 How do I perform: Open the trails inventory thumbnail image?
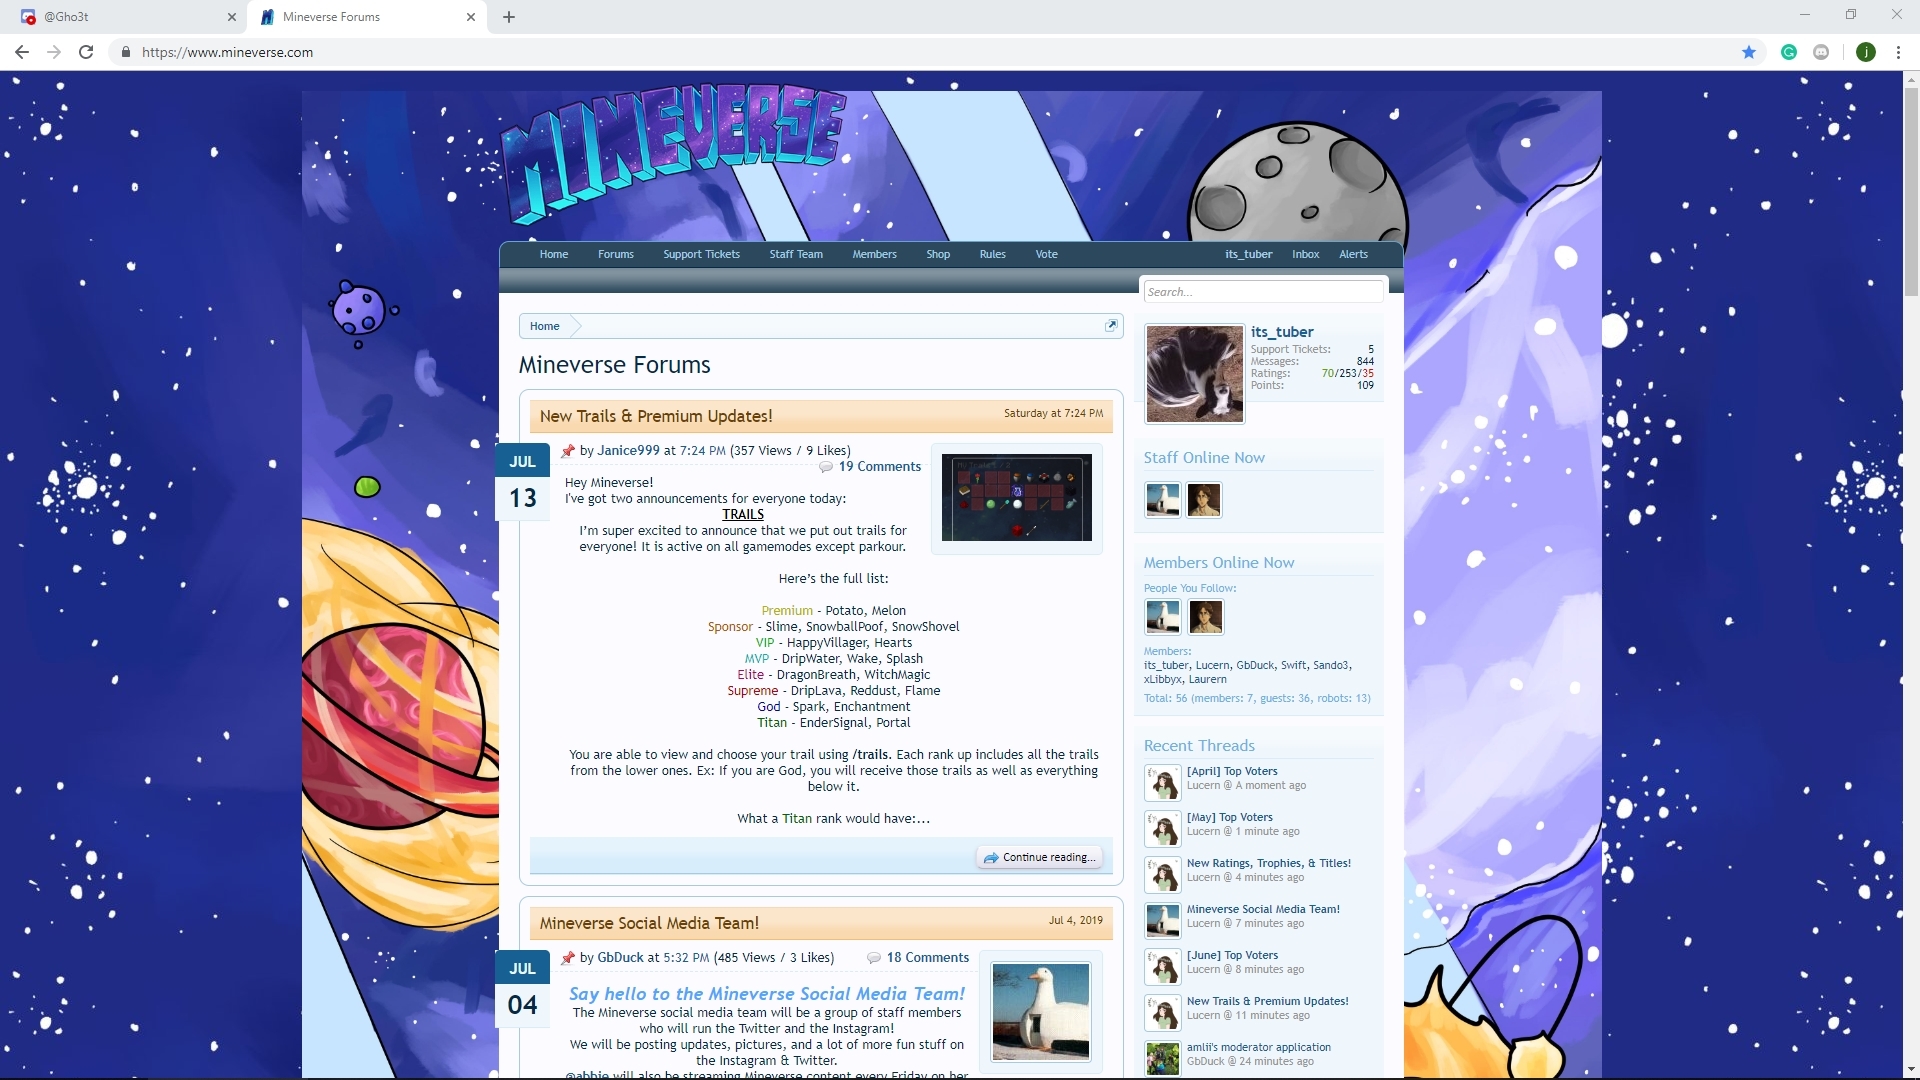coord(1017,498)
